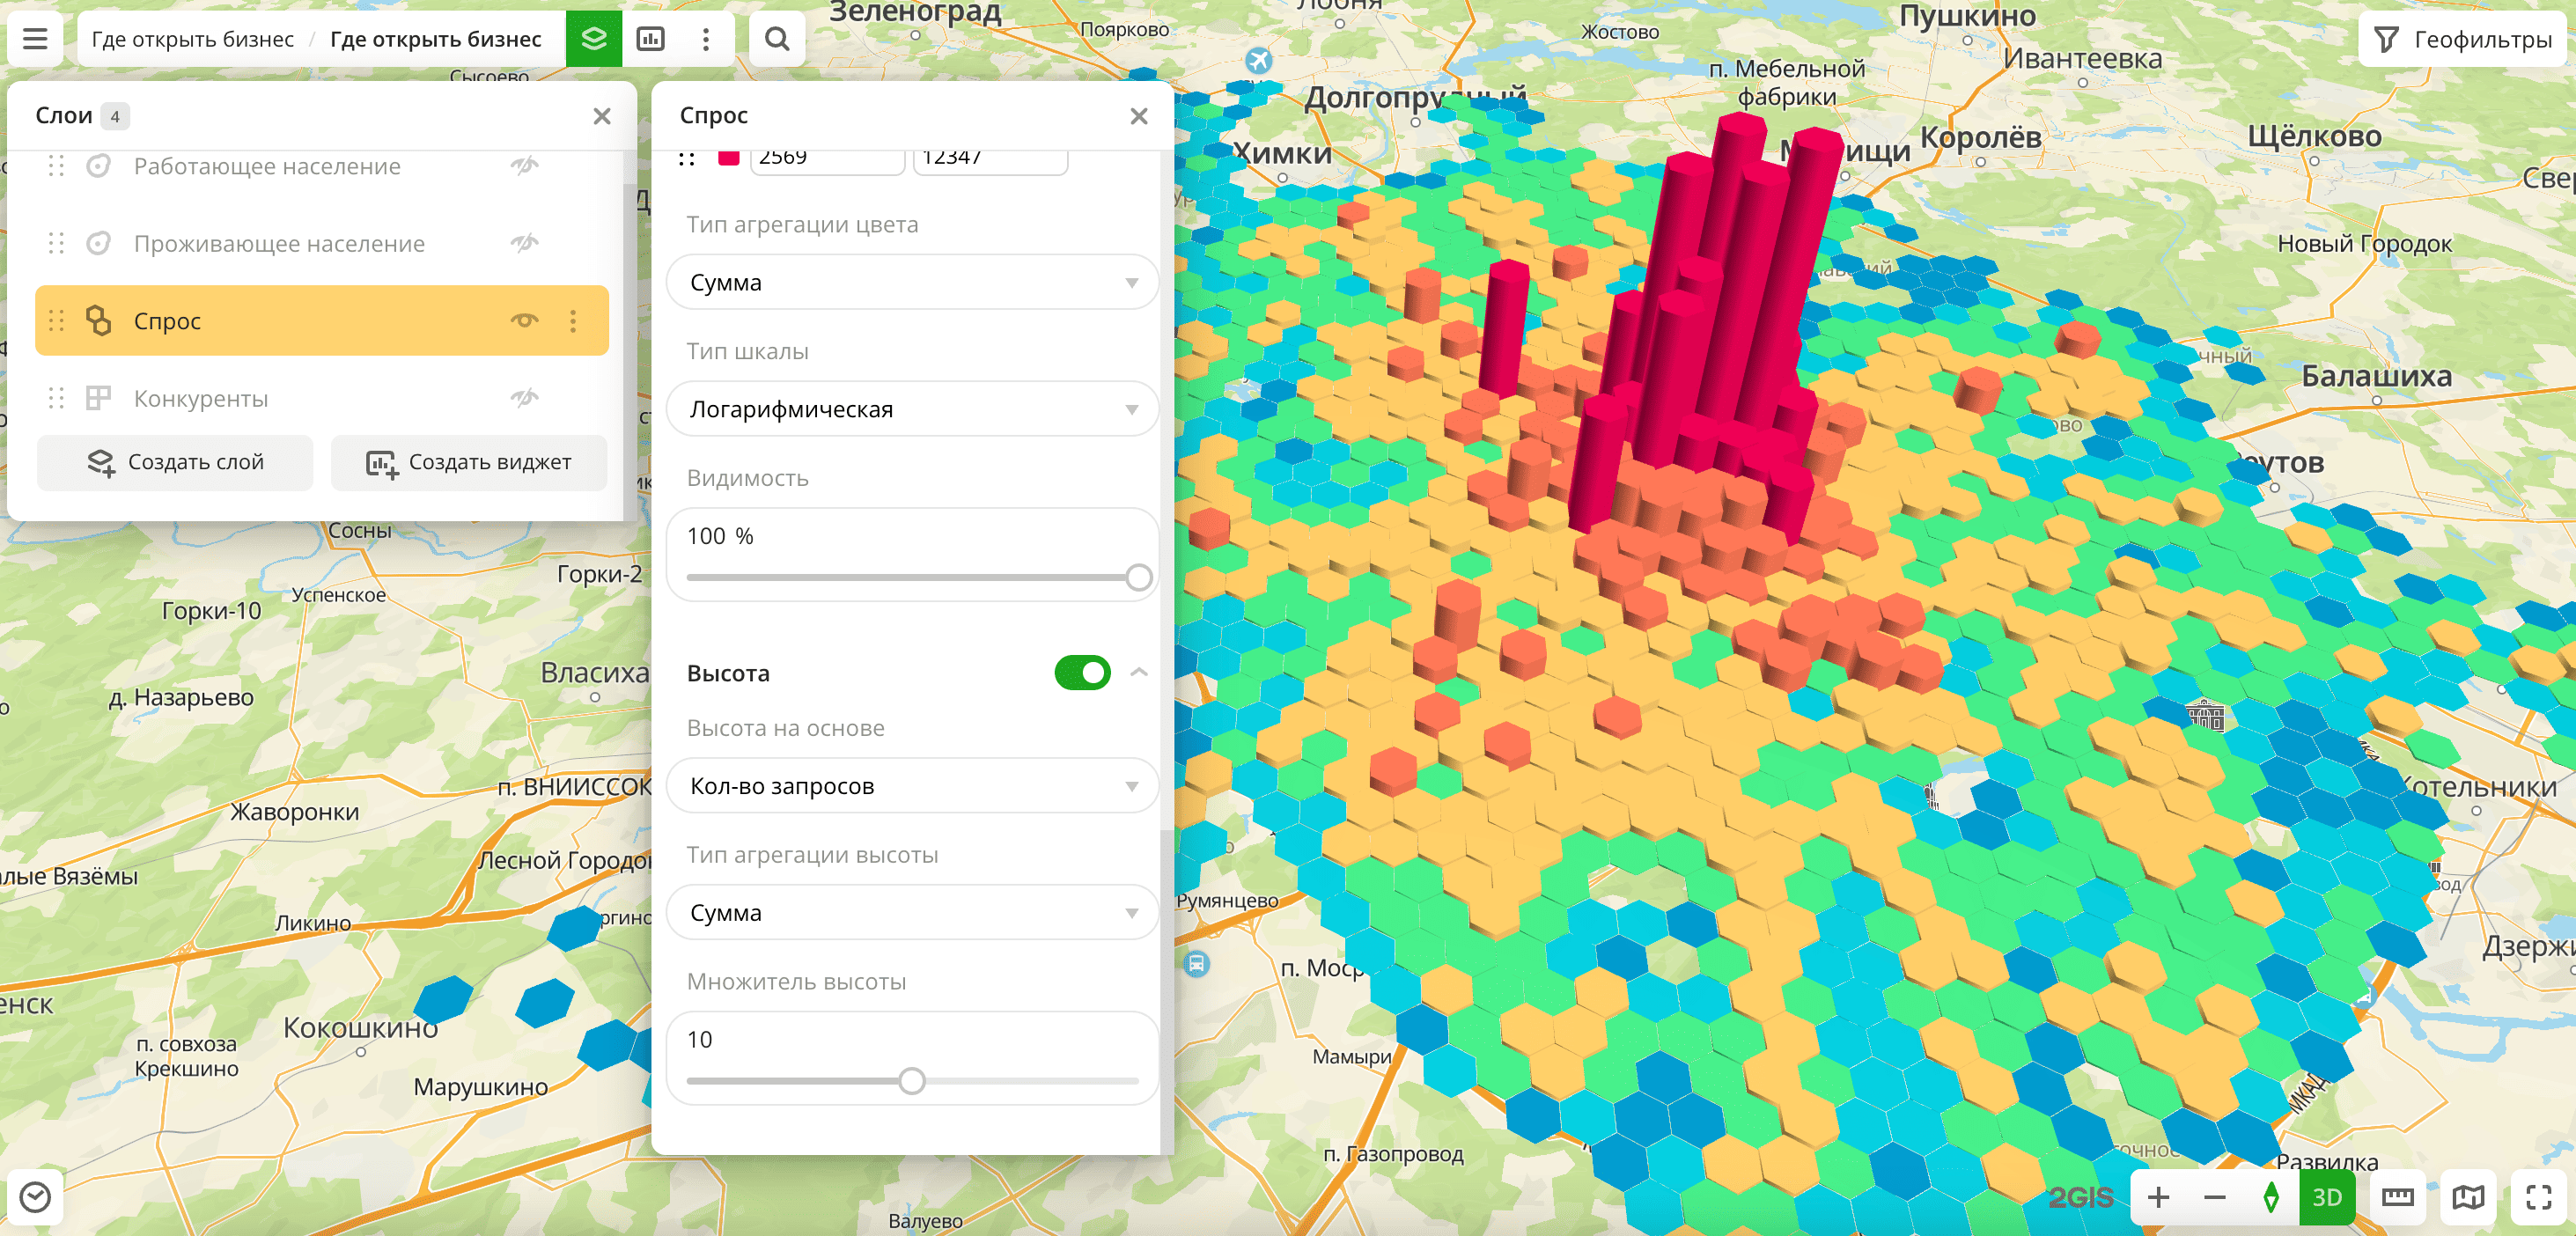Click the map search magnifier icon

coord(777,39)
